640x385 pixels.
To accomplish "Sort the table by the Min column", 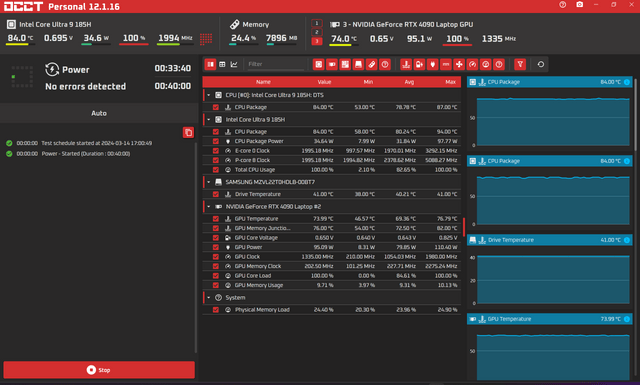I will [x=368, y=82].
